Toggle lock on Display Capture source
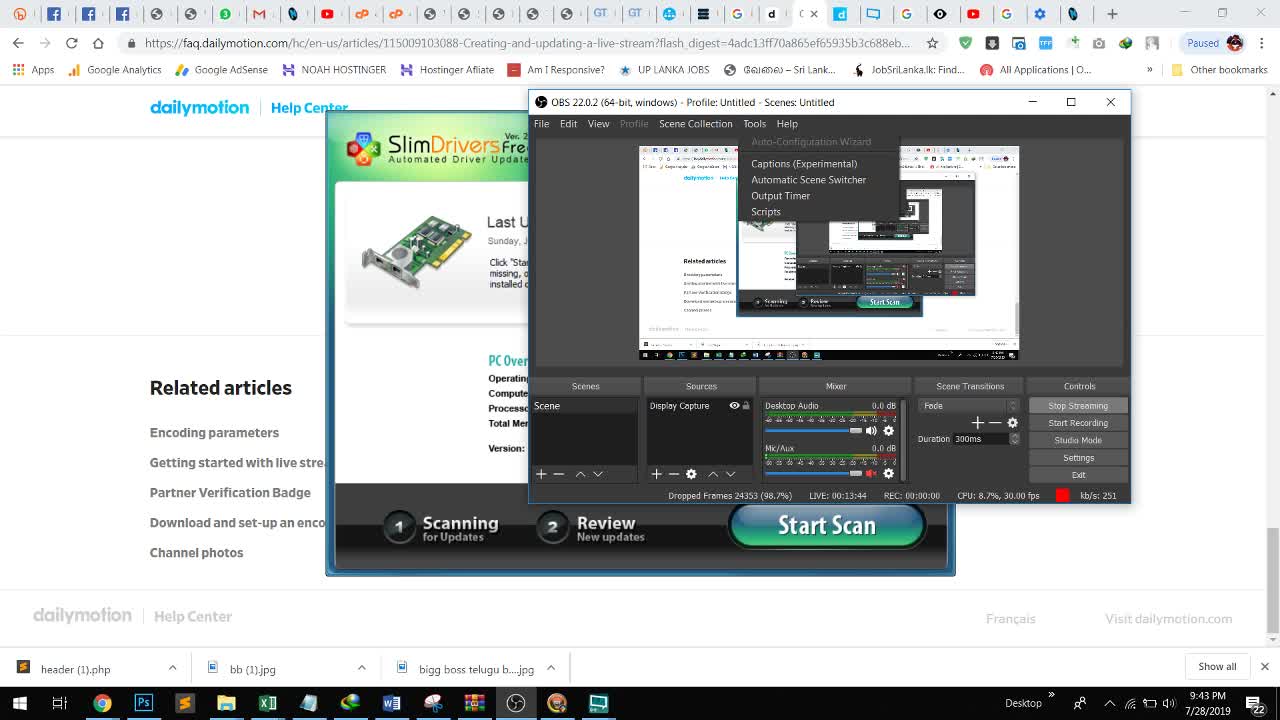Screen dimensions: 1280x720 (746, 406)
